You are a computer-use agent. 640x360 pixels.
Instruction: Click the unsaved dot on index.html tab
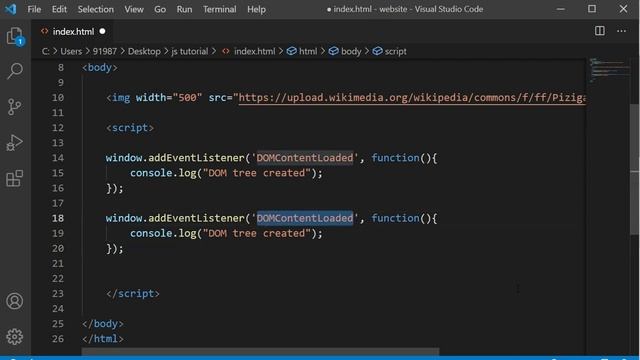(x=102, y=31)
